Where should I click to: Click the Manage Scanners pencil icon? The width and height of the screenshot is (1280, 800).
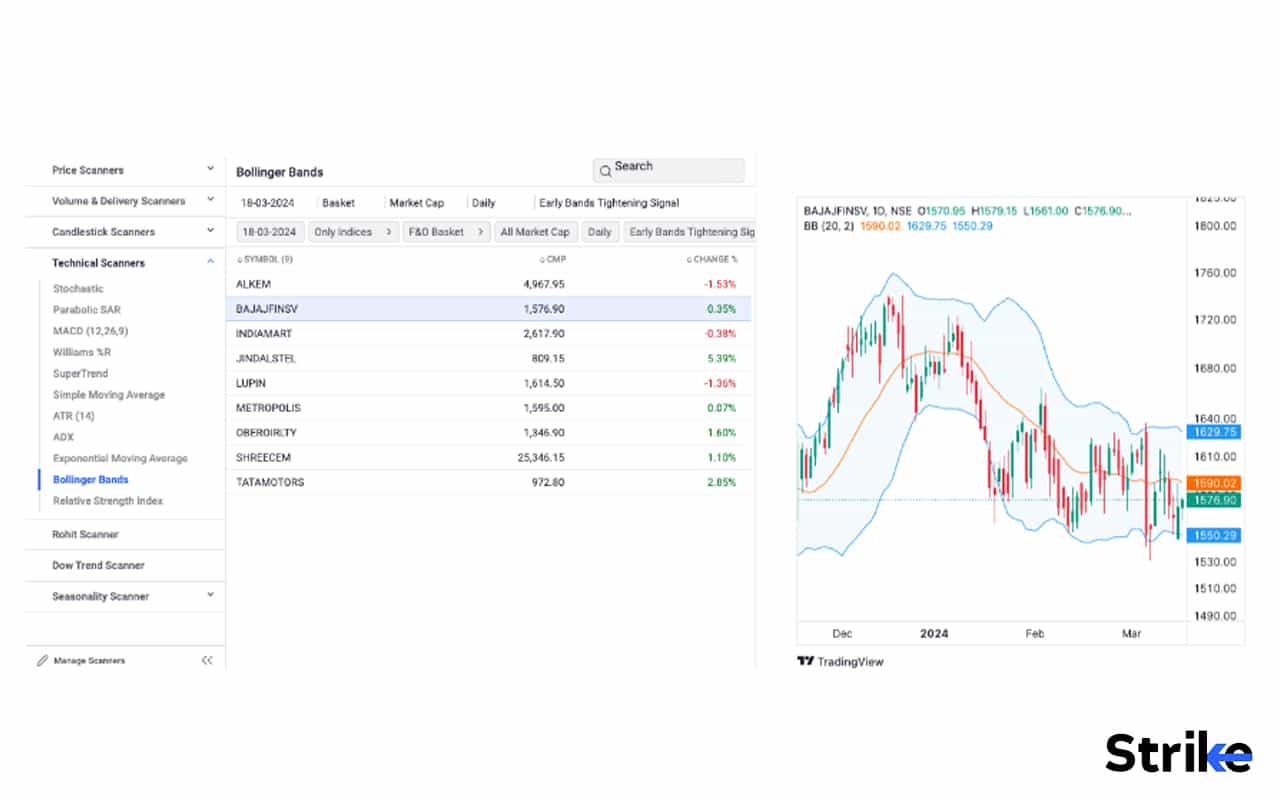(41, 660)
